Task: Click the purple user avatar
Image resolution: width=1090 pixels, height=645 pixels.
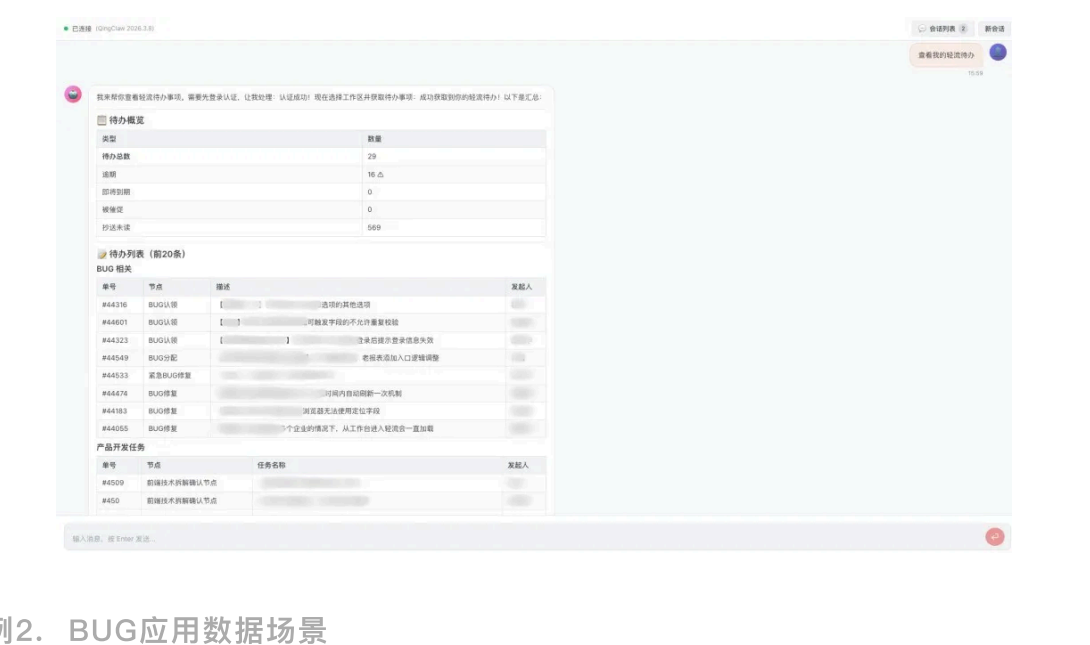Action: (999, 54)
